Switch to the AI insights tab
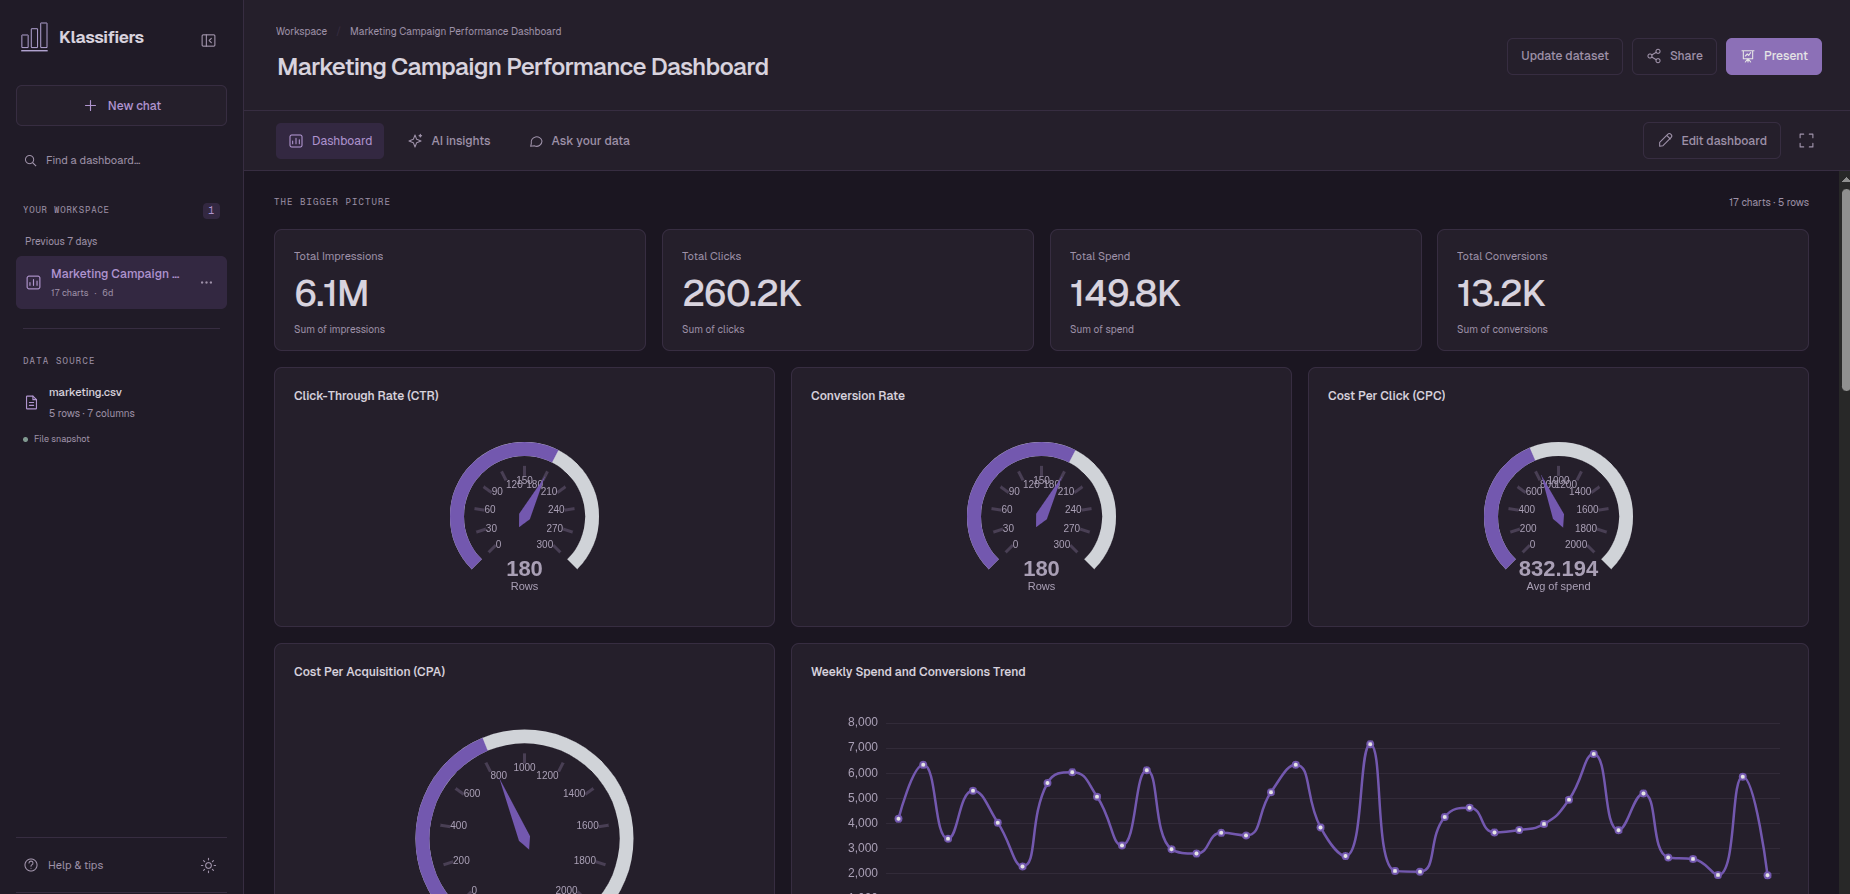Viewport: 1850px width, 894px height. (x=449, y=141)
